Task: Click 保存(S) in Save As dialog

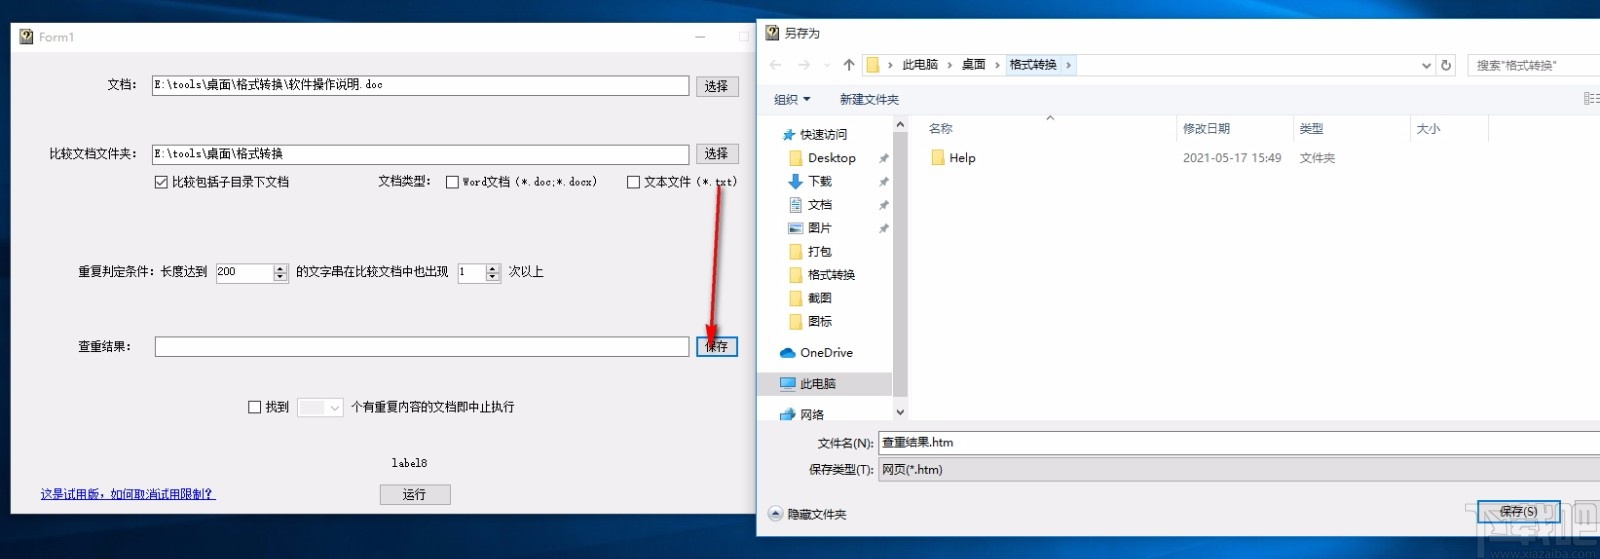Action: click(x=1518, y=511)
